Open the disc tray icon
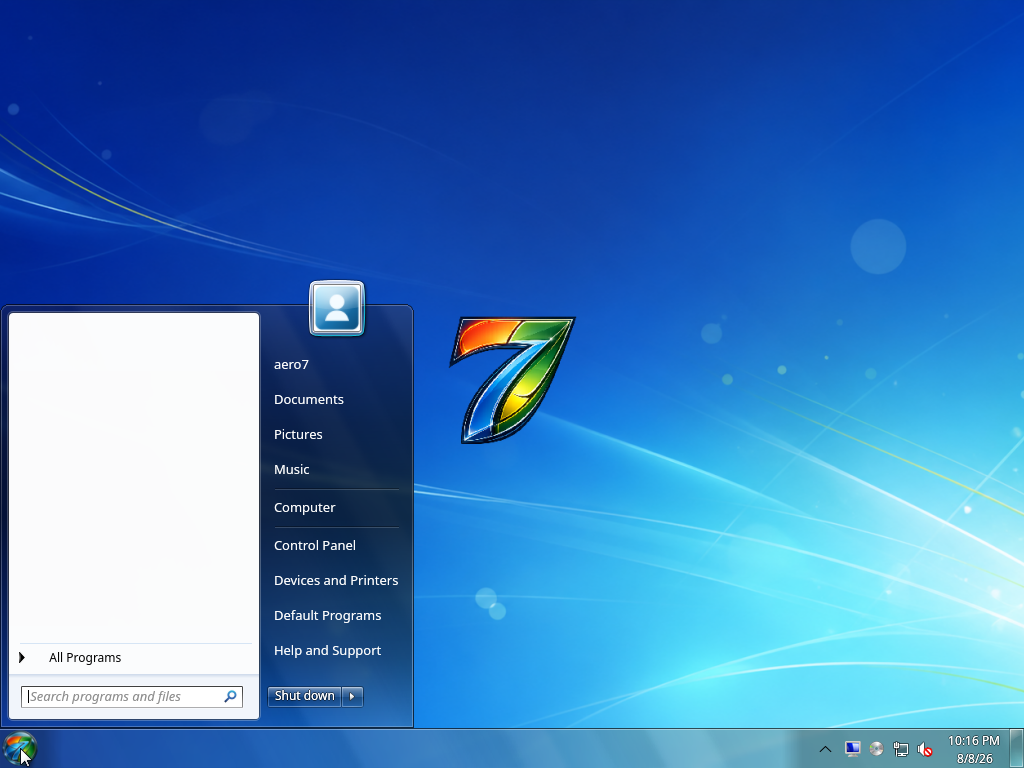The width and height of the screenshot is (1024, 768). [x=876, y=749]
